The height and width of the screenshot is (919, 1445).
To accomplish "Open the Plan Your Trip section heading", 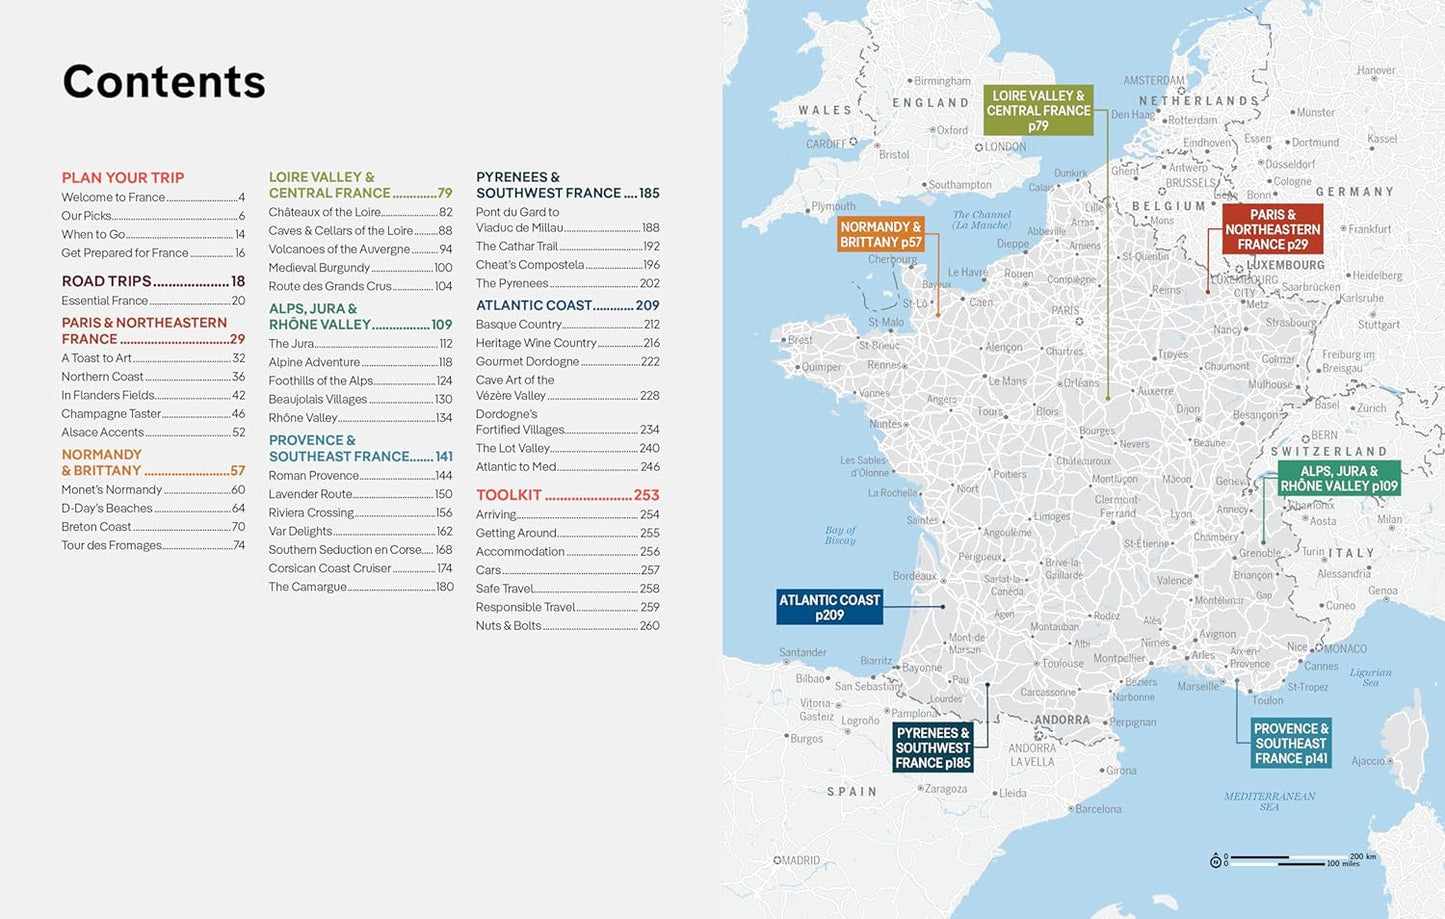I will click(123, 178).
